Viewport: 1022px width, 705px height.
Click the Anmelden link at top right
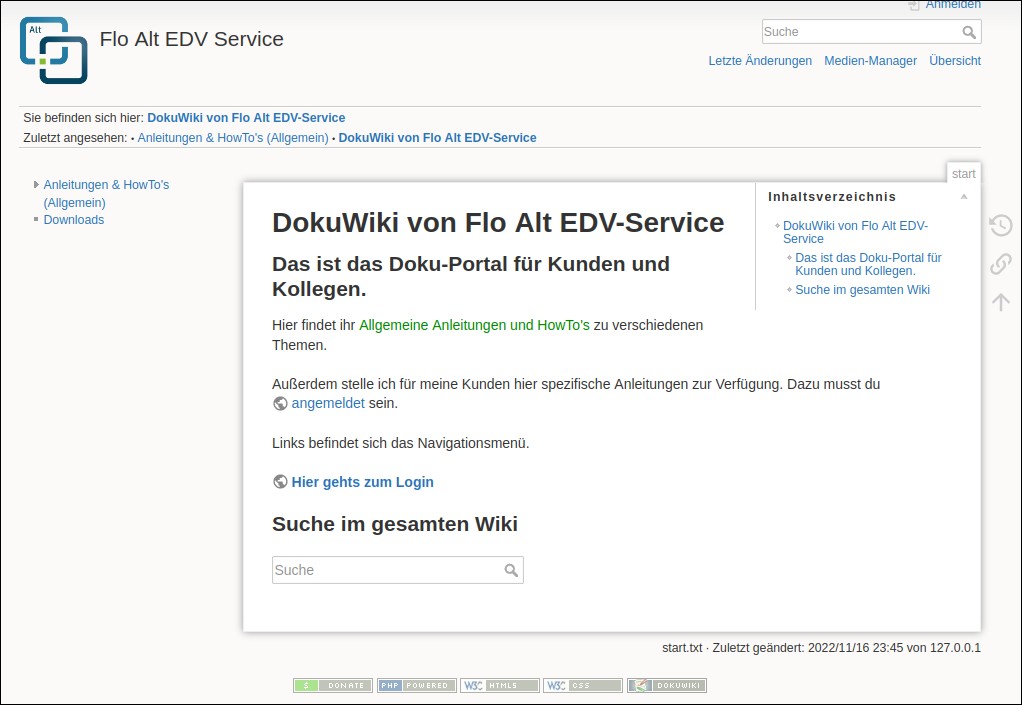coord(953,5)
